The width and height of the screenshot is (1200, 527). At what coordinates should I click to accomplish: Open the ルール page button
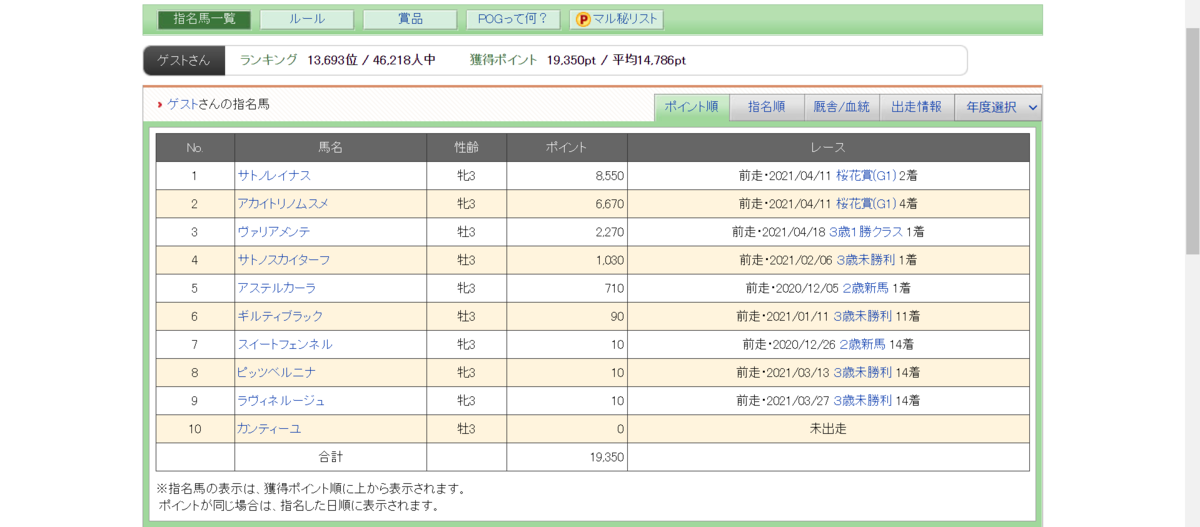click(307, 19)
